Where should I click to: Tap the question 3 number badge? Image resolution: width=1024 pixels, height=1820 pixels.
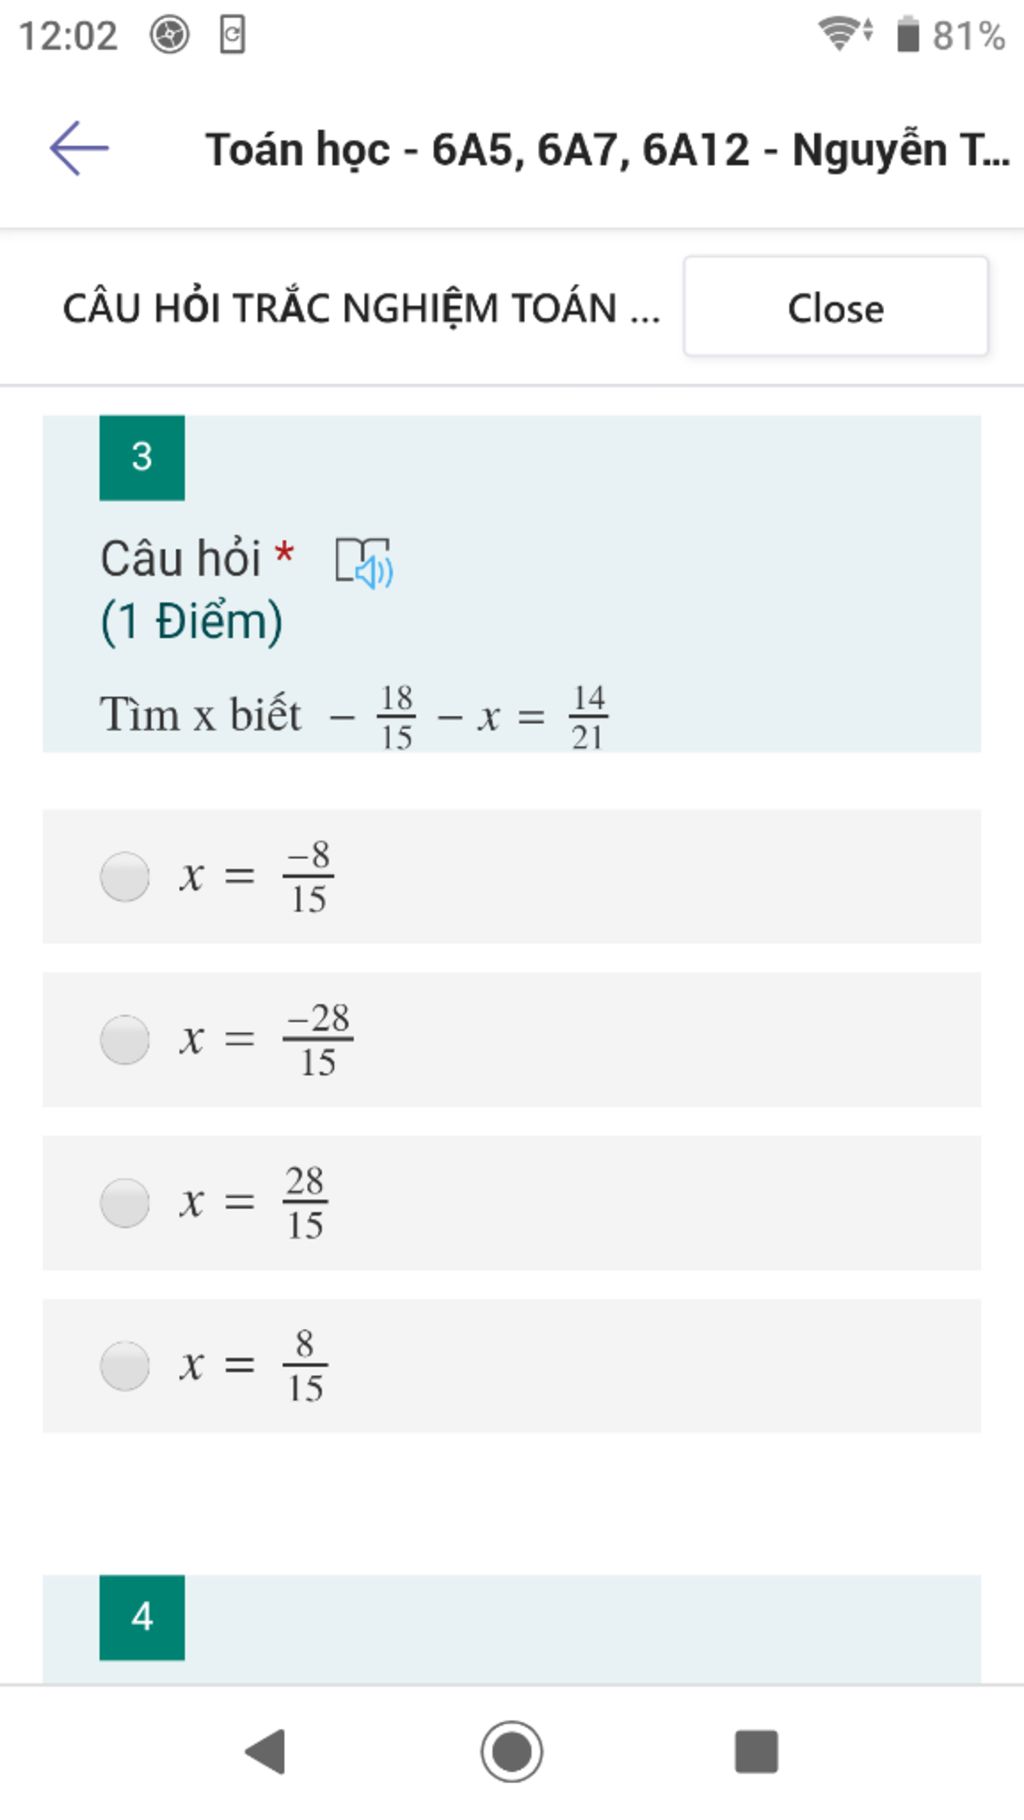[142, 457]
